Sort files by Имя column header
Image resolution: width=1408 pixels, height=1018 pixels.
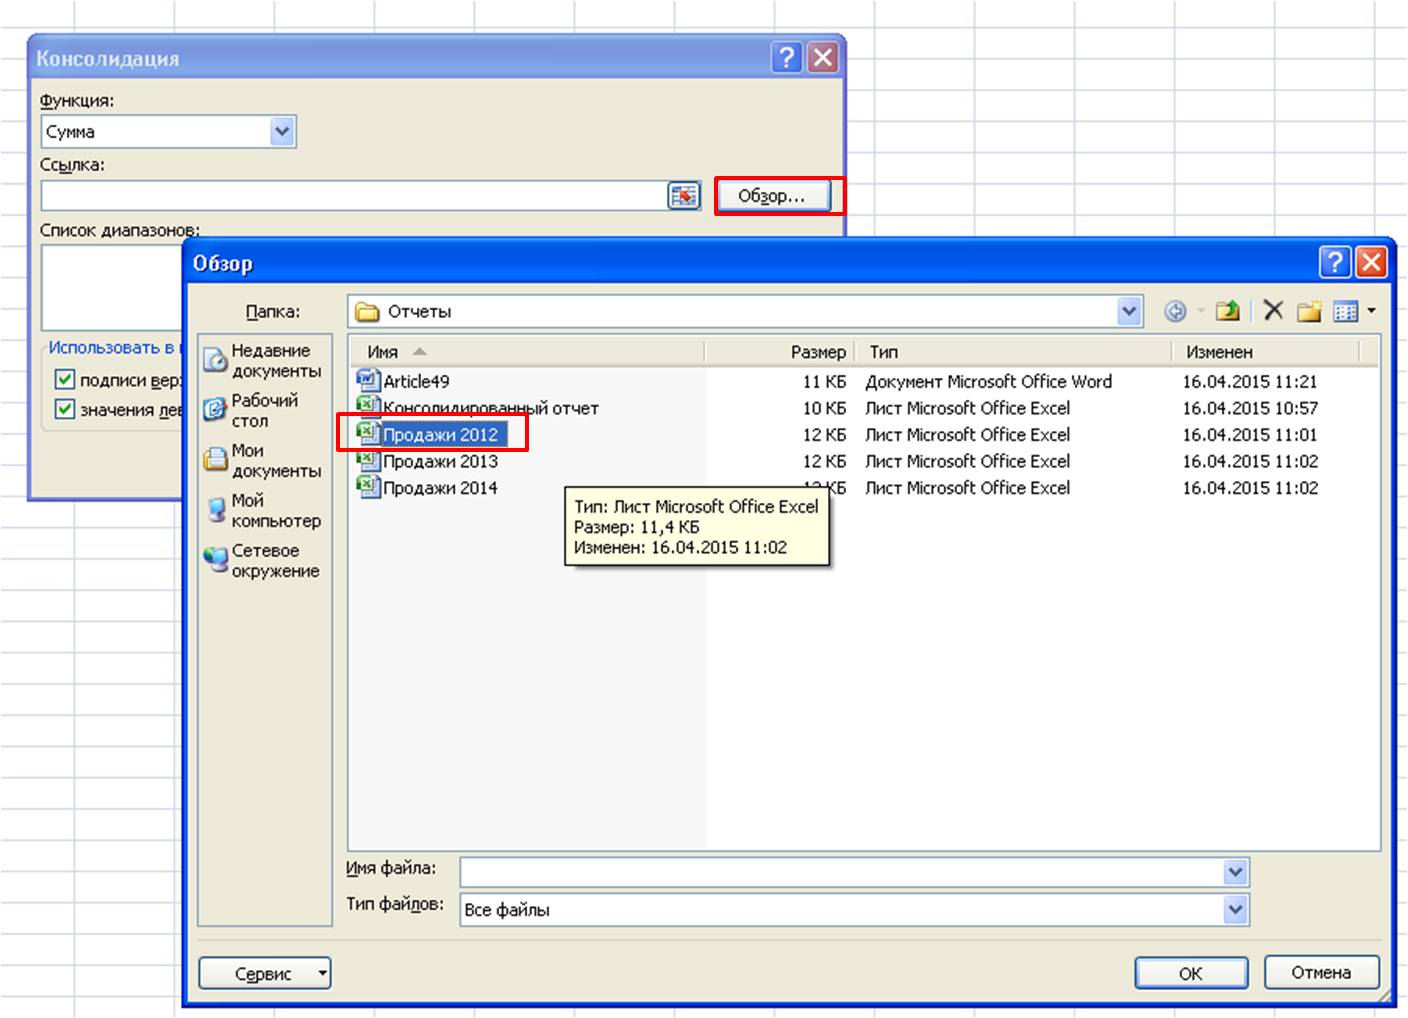tap(383, 352)
